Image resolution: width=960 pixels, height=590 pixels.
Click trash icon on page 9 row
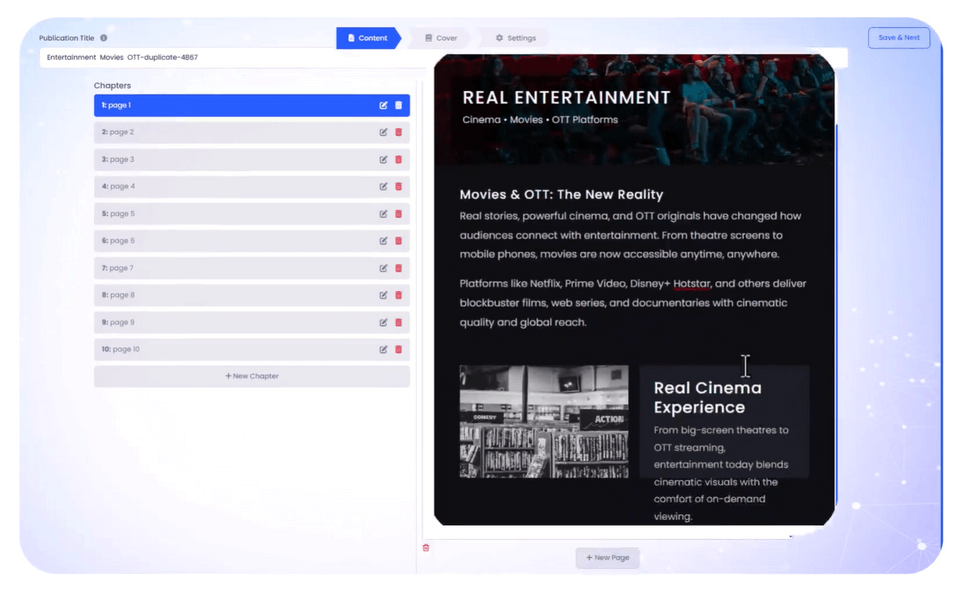tap(399, 323)
